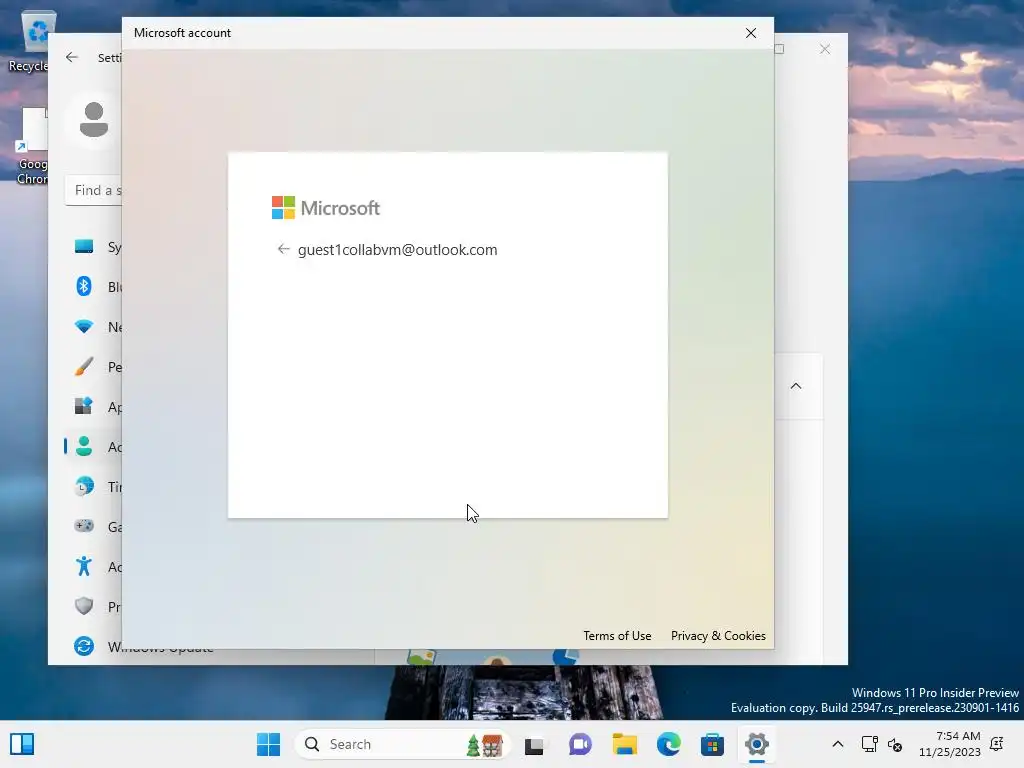Open the Chat app on taskbar
The width and height of the screenshot is (1024, 768).
pos(580,744)
